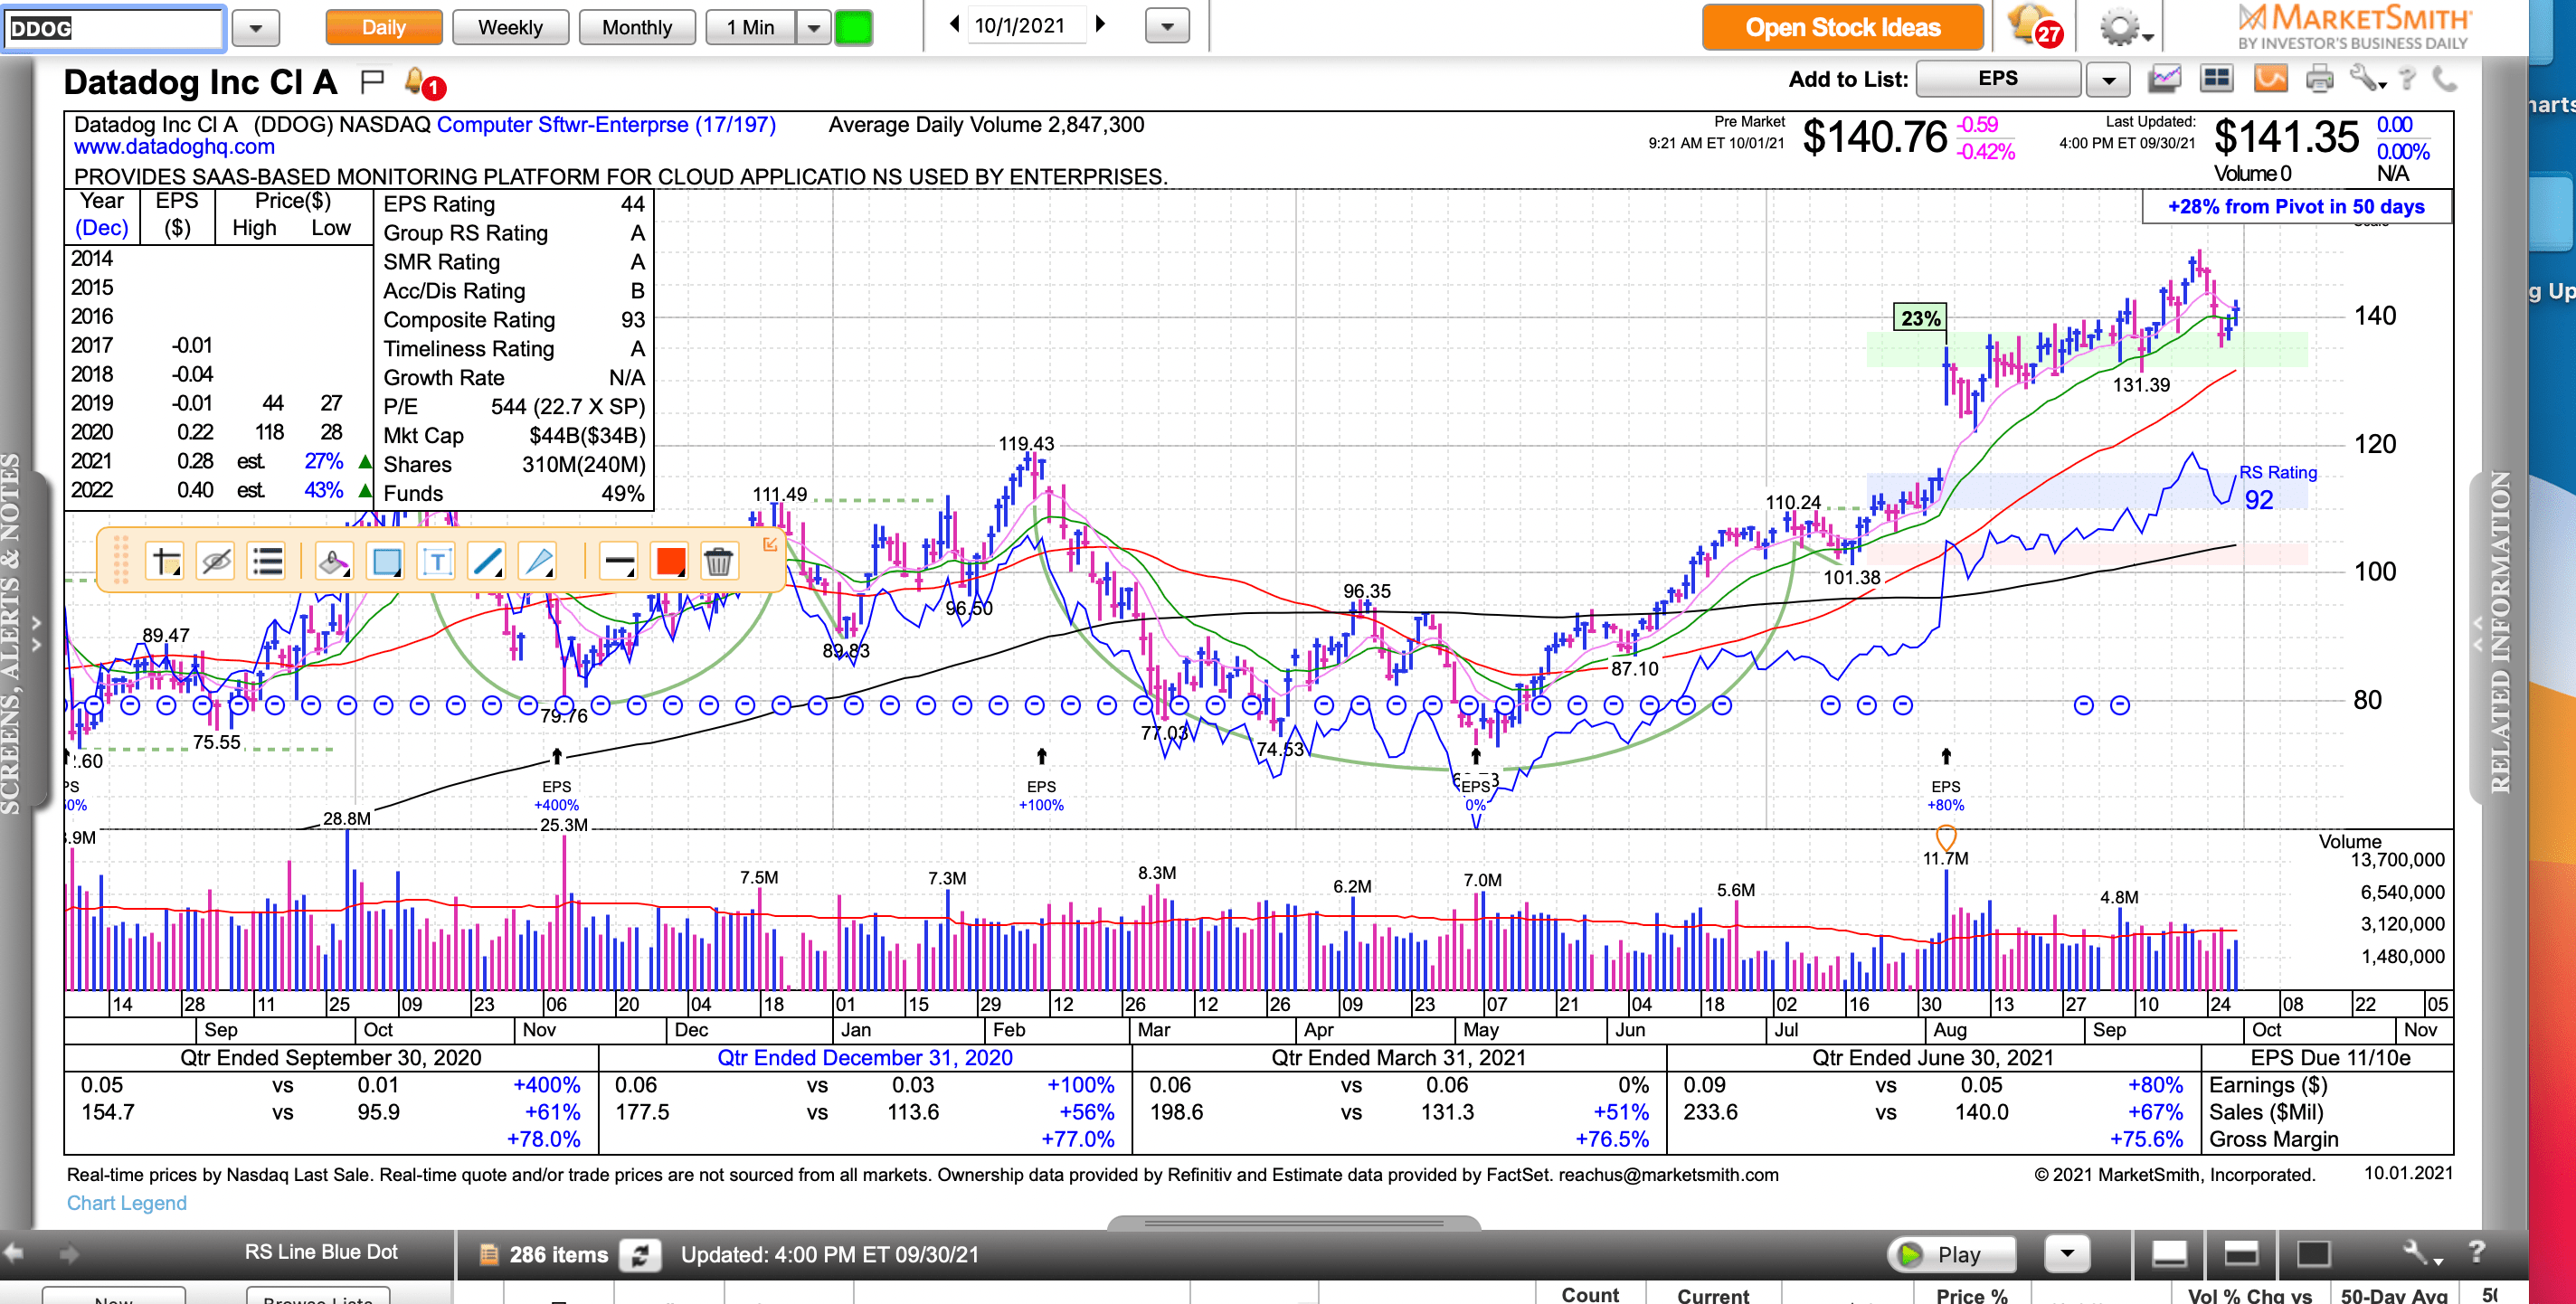Open the red annotation color swatch
The width and height of the screenshot is (2576, 1304).
click(x=670, y=562)
